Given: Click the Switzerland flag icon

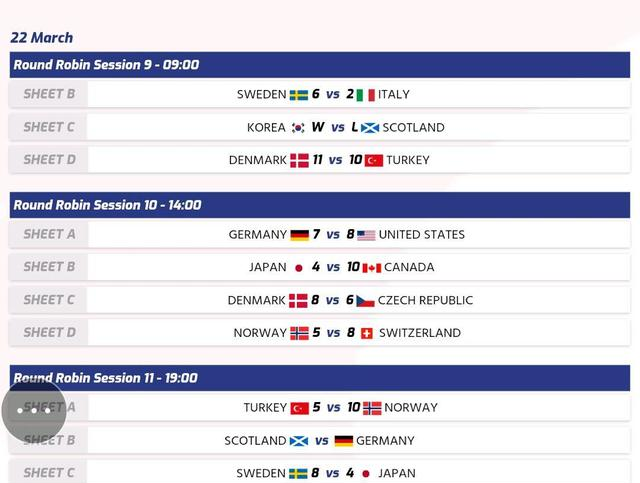Looking at the screenshot, I should click(x=367, y=334).
